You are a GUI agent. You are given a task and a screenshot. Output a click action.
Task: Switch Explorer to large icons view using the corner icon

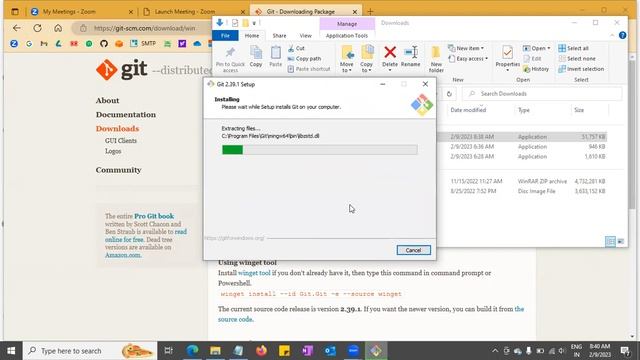point(621,242)
